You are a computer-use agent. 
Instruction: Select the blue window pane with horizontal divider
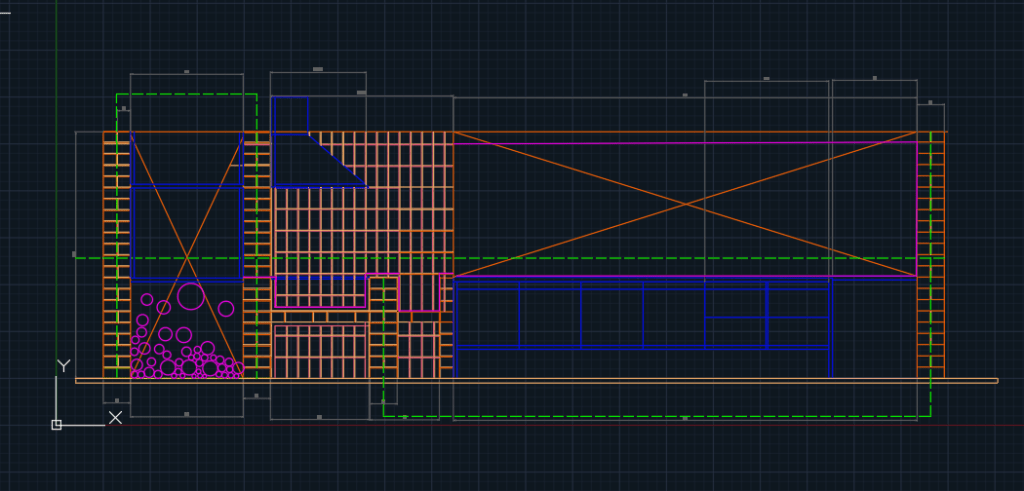tap(735, 315)
